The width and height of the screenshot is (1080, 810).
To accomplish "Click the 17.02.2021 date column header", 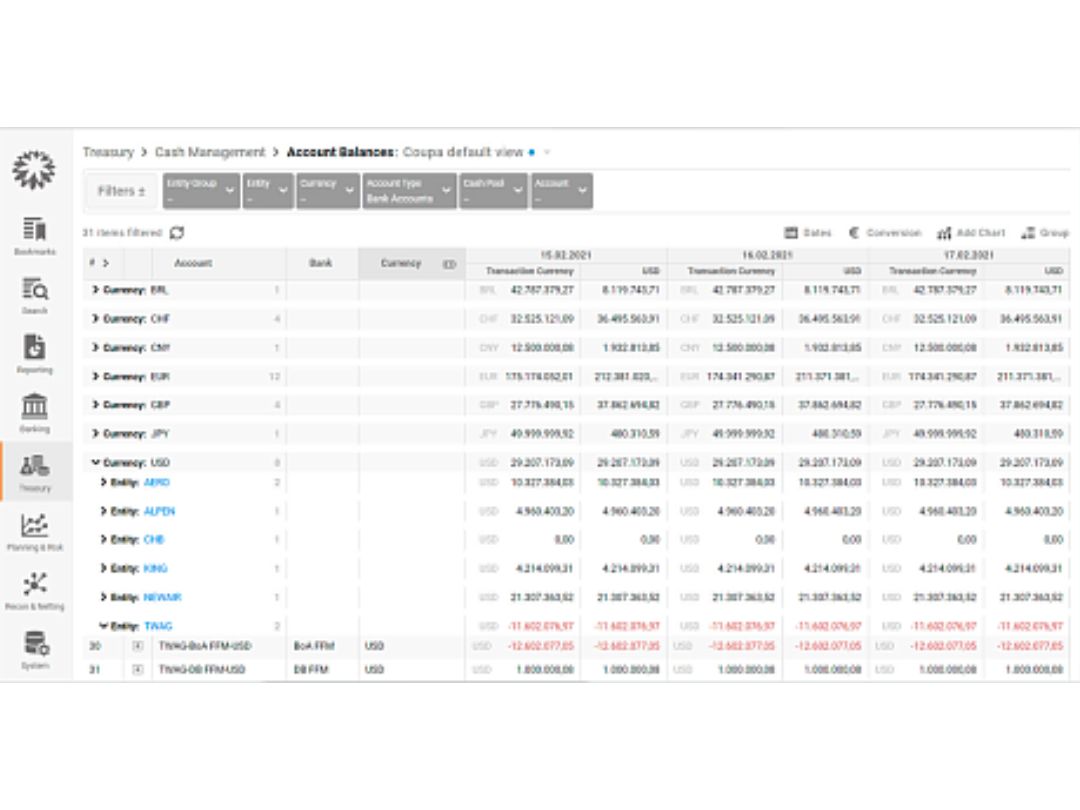I will click(969, 255).
